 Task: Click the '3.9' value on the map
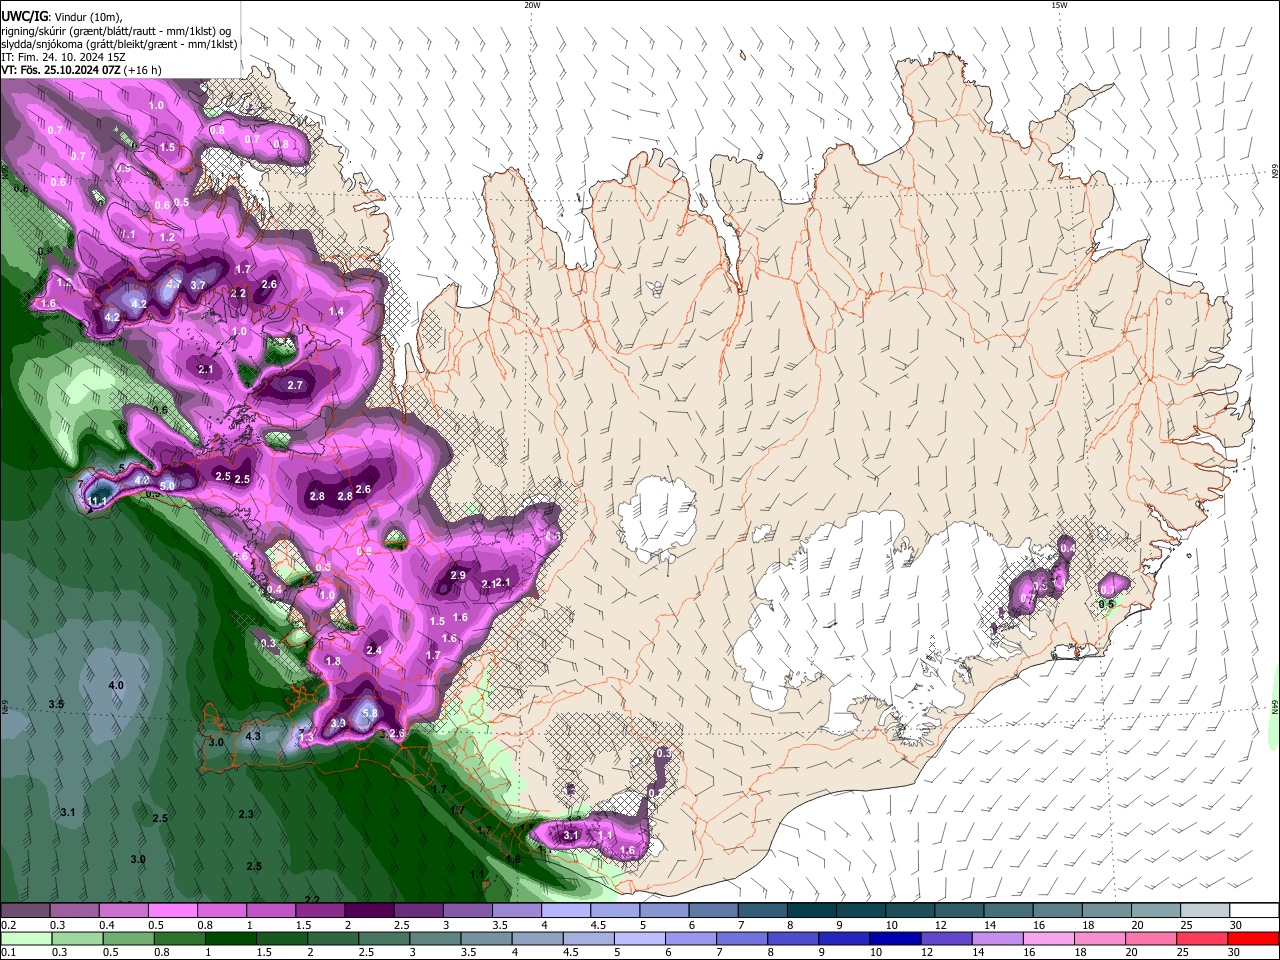click(x=338, y=724)
